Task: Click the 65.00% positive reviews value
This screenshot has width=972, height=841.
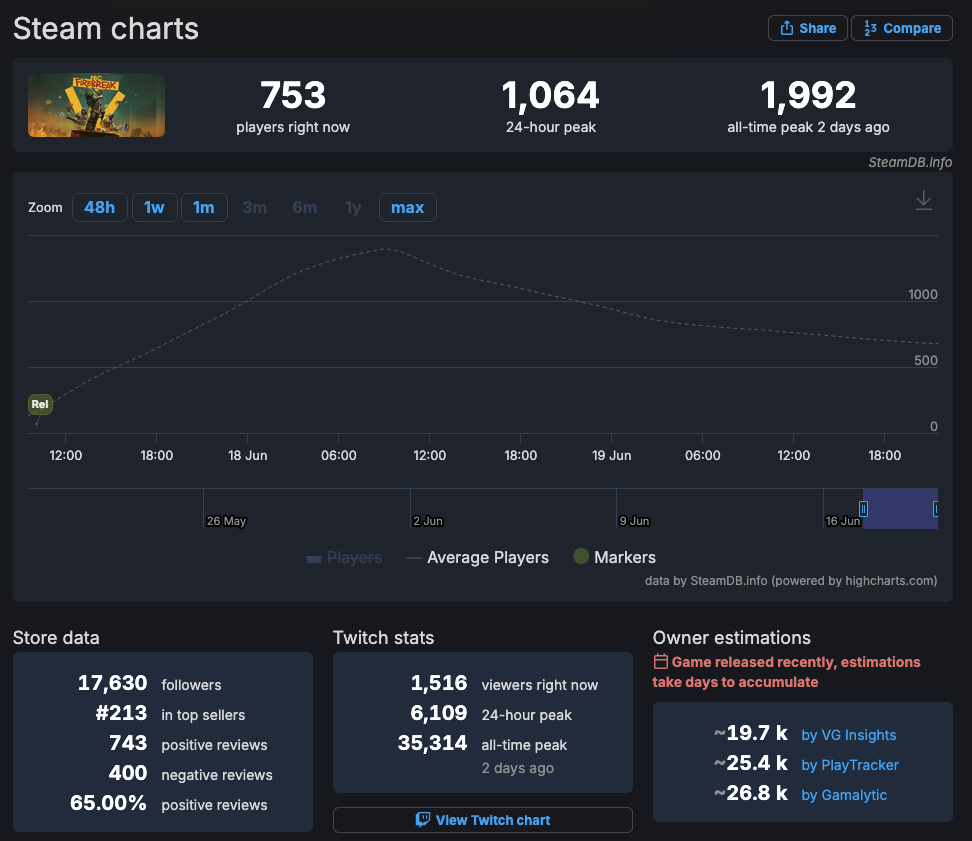Action: [x=108, y=803]
